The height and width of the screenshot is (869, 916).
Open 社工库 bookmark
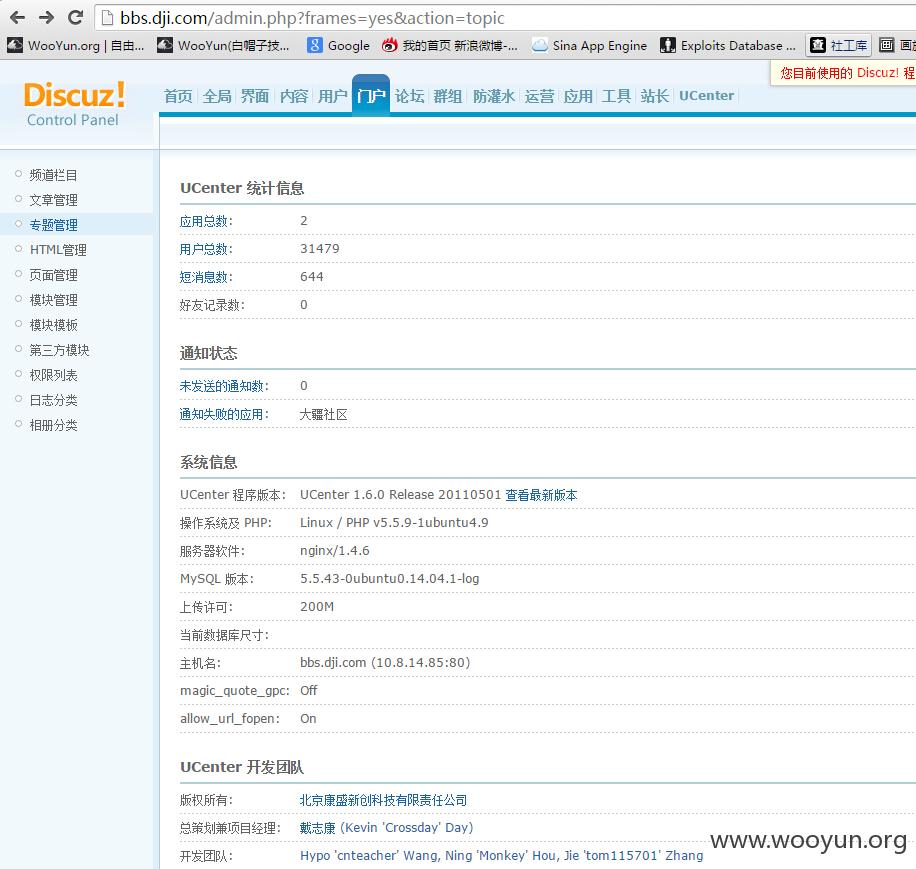839,46
